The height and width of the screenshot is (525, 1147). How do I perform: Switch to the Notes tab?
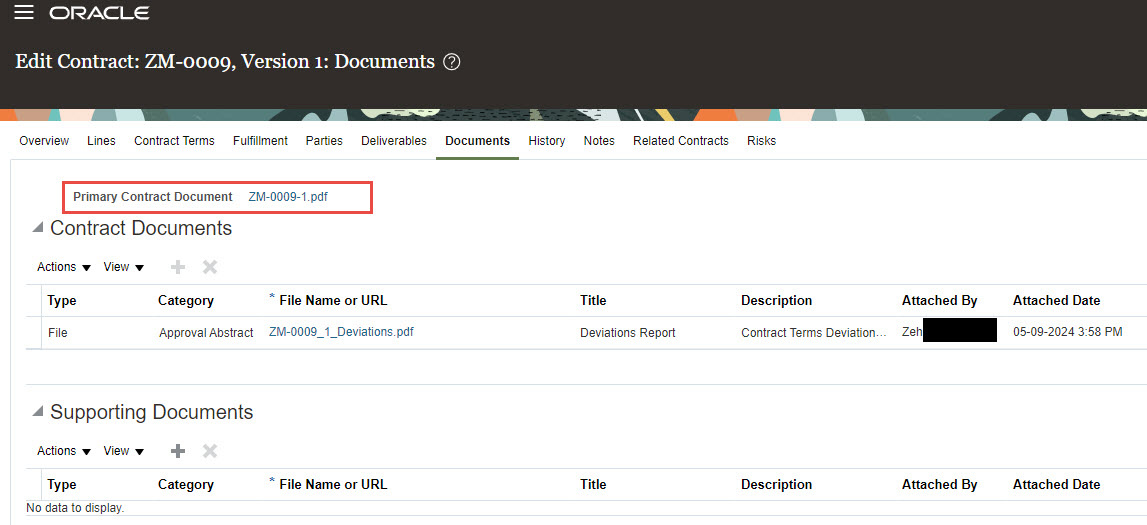(x=599, y=140)
